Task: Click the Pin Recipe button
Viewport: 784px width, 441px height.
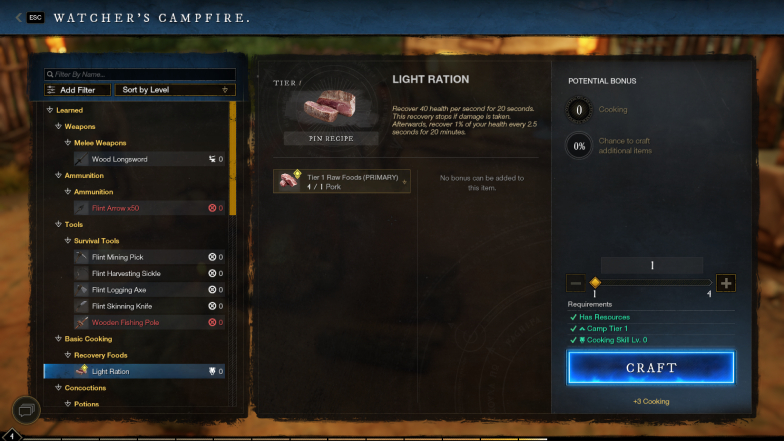Action: 331,138
